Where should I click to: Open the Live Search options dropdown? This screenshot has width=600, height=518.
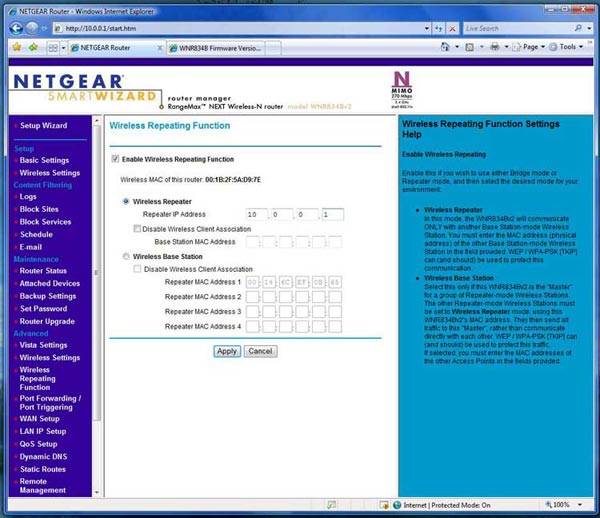tap(590, 28)
